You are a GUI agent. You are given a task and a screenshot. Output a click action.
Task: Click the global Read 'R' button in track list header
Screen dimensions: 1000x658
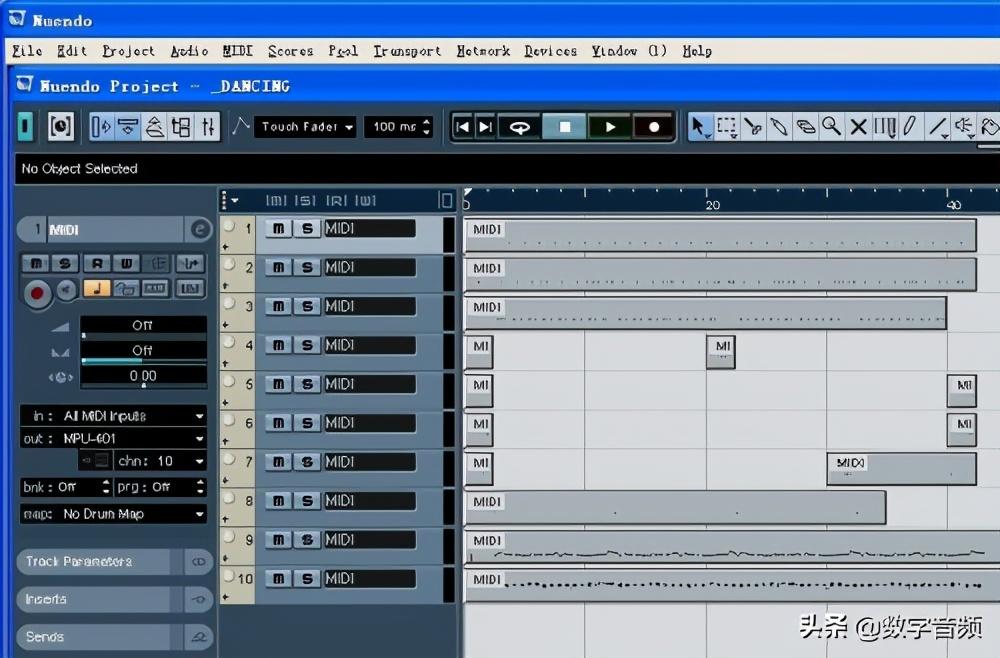point(337,201)
